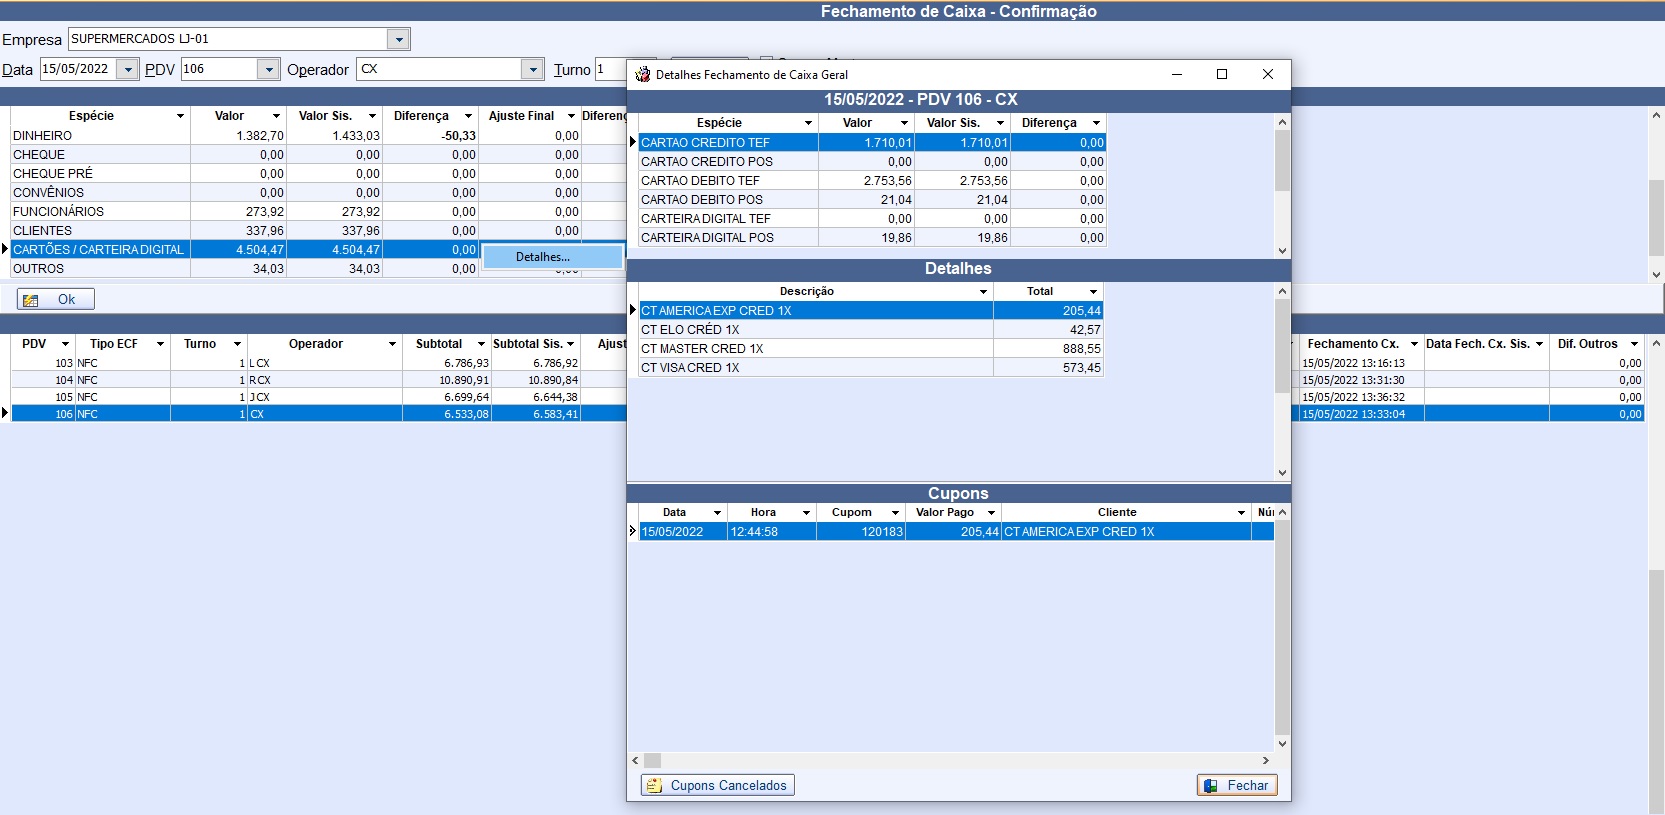Select PDV 105 row operated by J CX

click(318, 397)
